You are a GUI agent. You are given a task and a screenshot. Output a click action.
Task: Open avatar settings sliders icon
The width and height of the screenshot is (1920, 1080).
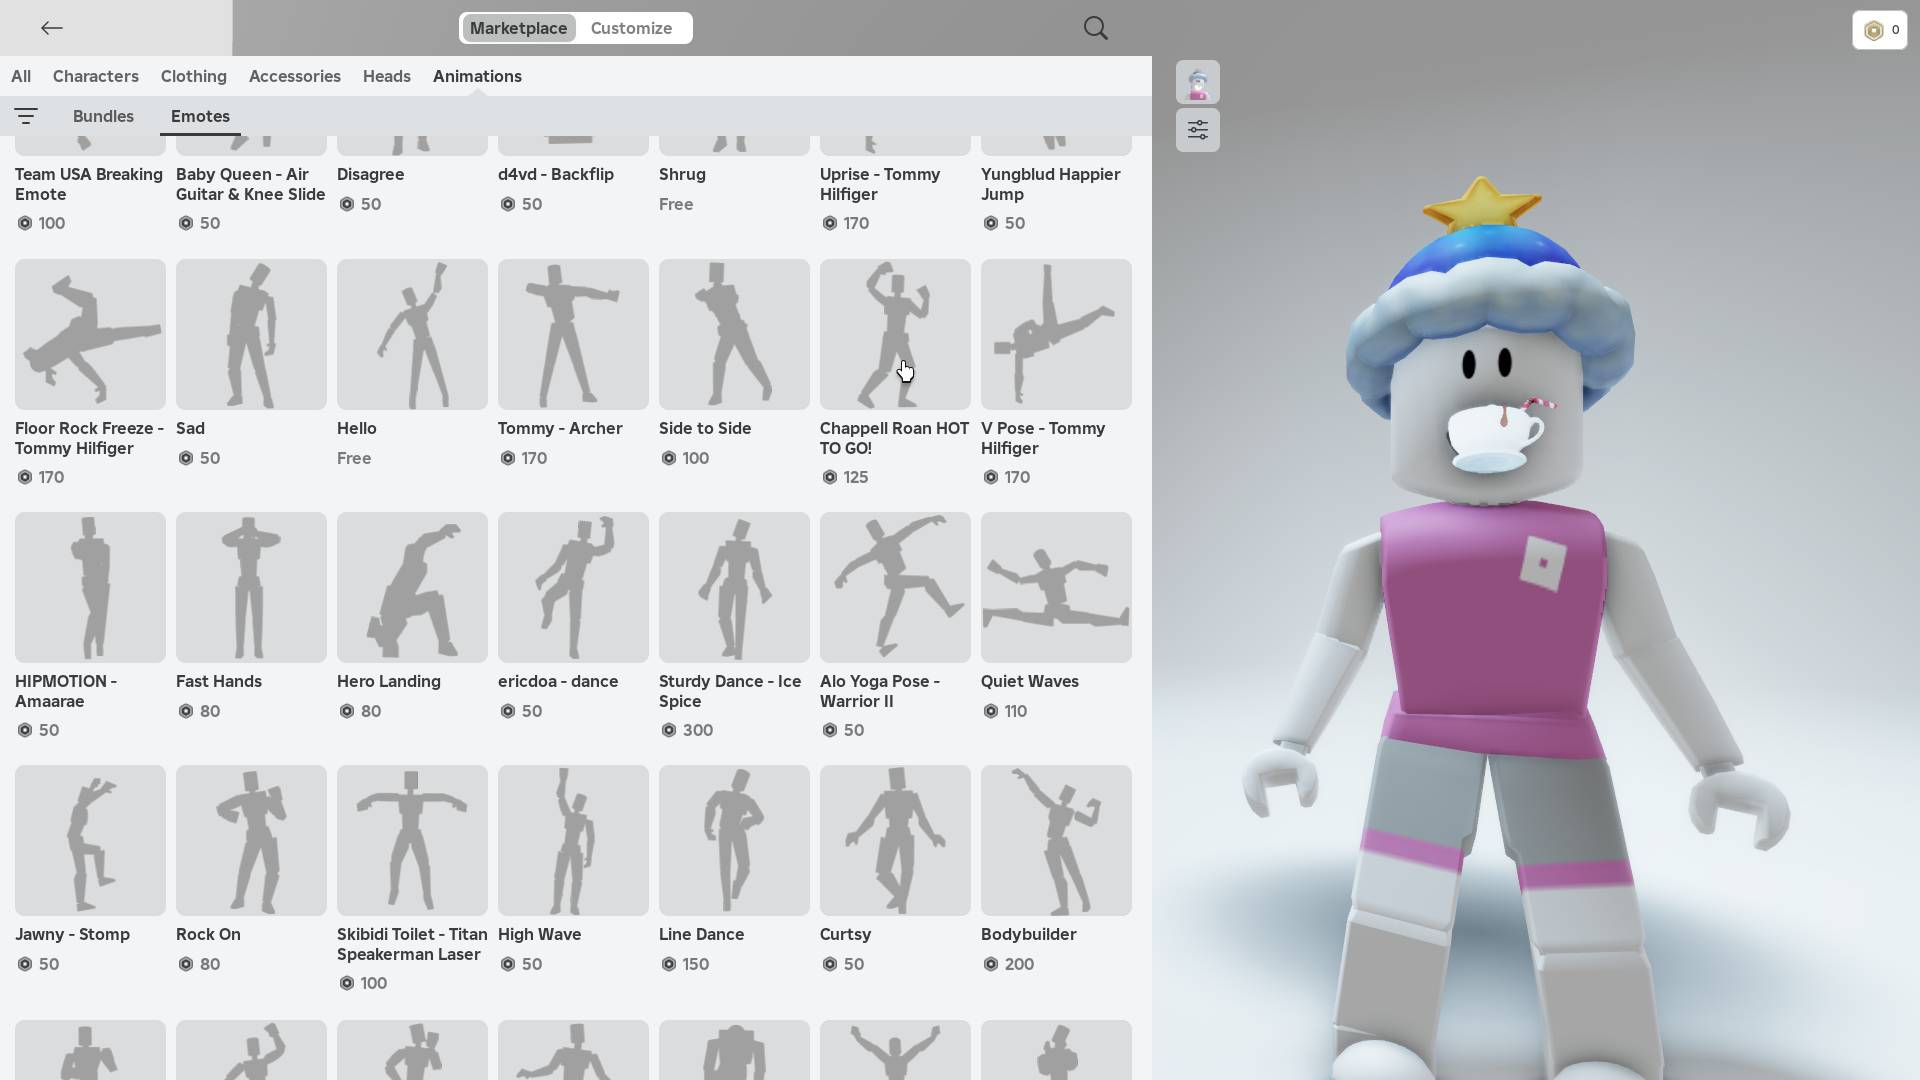[x=1197, y=130]
